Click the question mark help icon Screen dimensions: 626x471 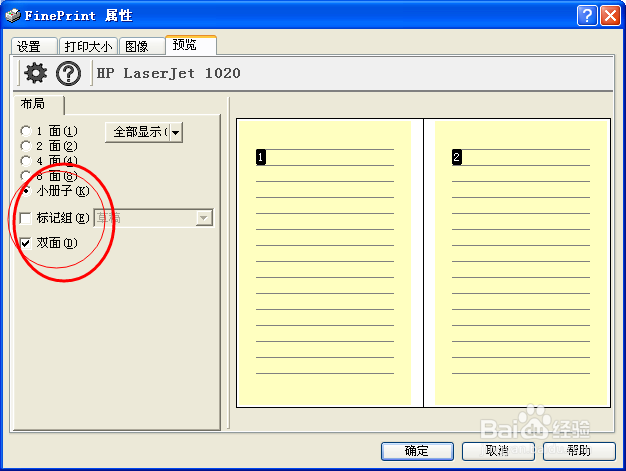tap(68, 73)
